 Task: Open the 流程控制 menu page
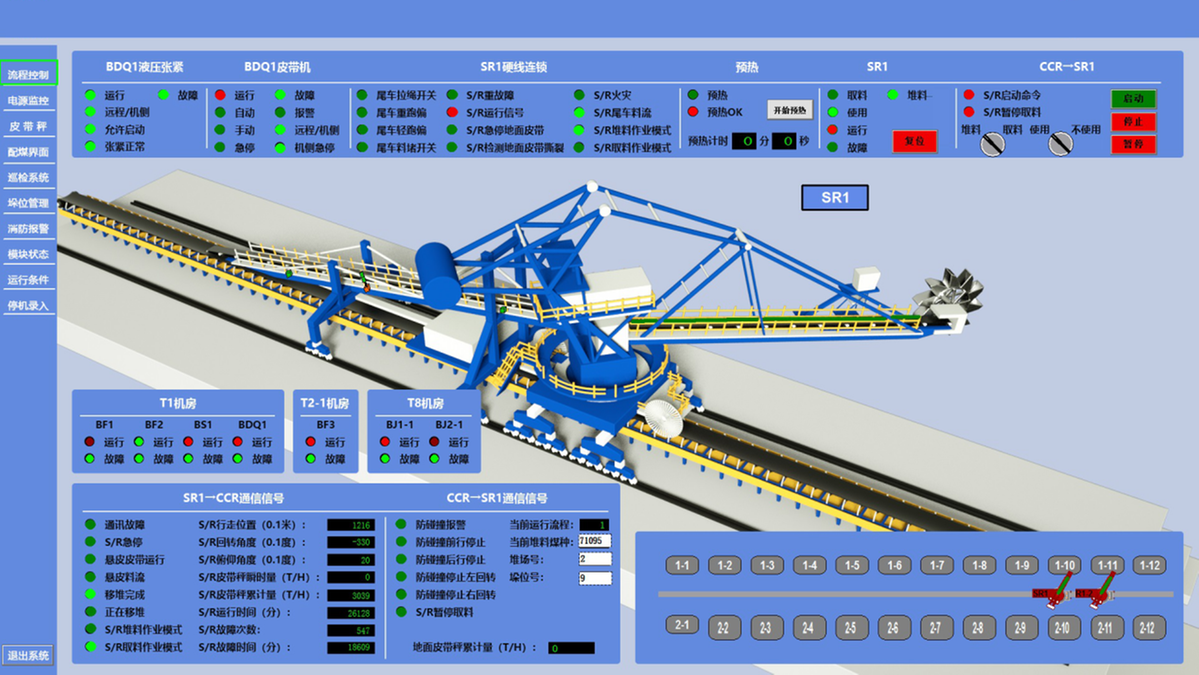point(28,74)
